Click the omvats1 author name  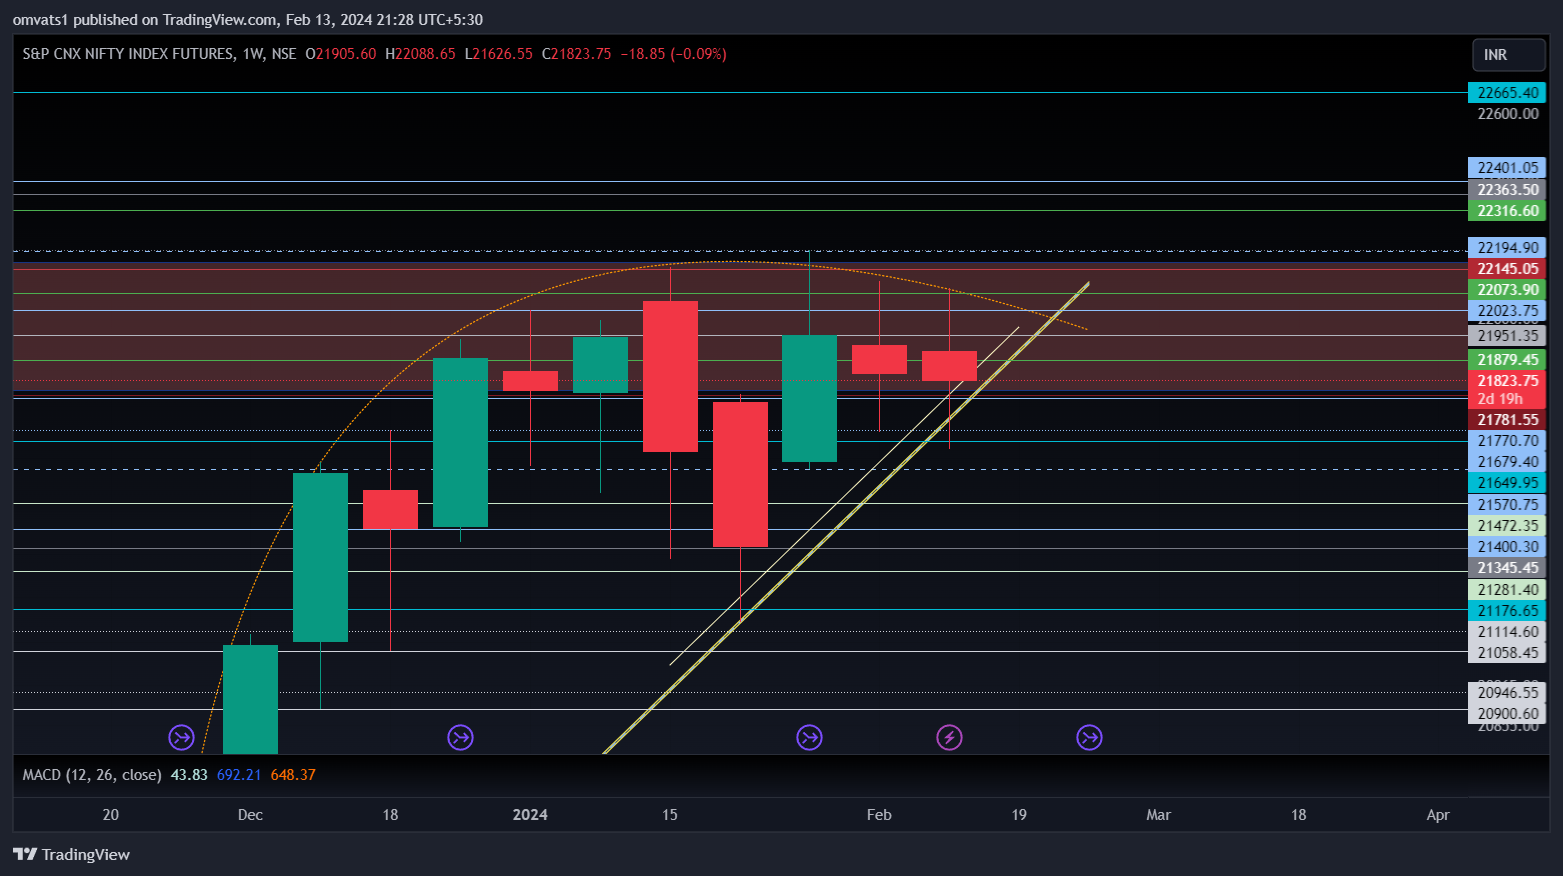pos(41,20)
